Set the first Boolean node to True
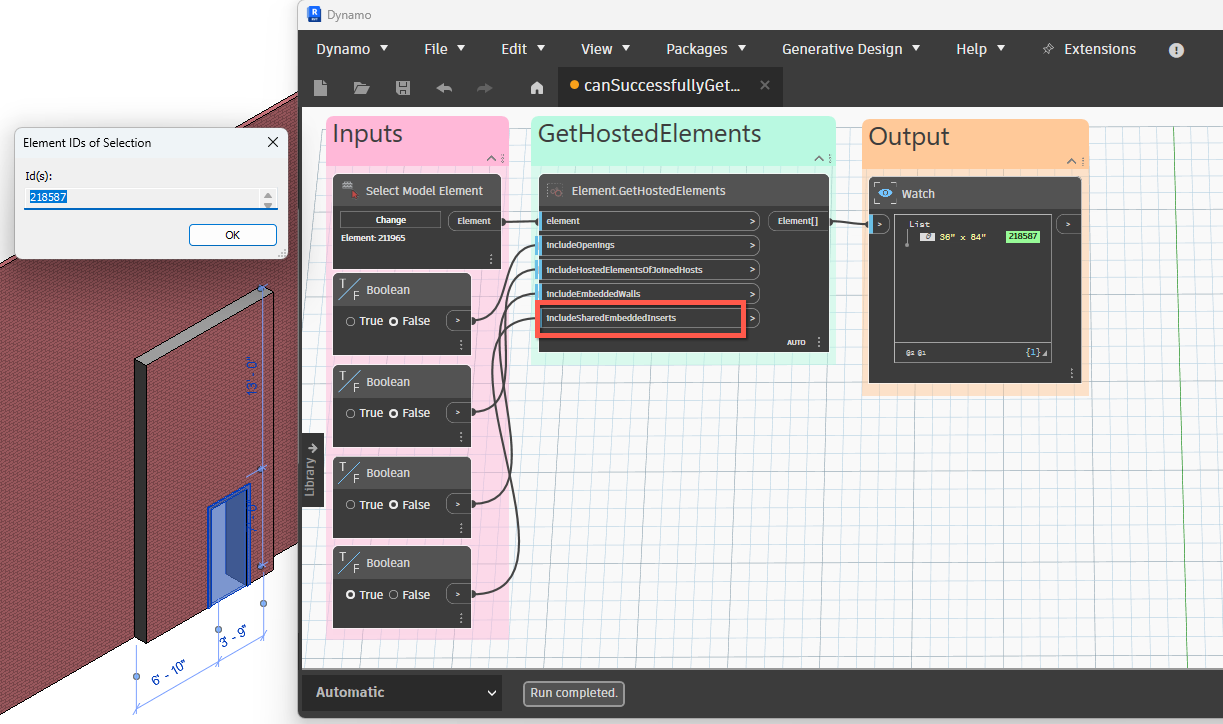The image size is (1223, 724). tap(351, 321)
